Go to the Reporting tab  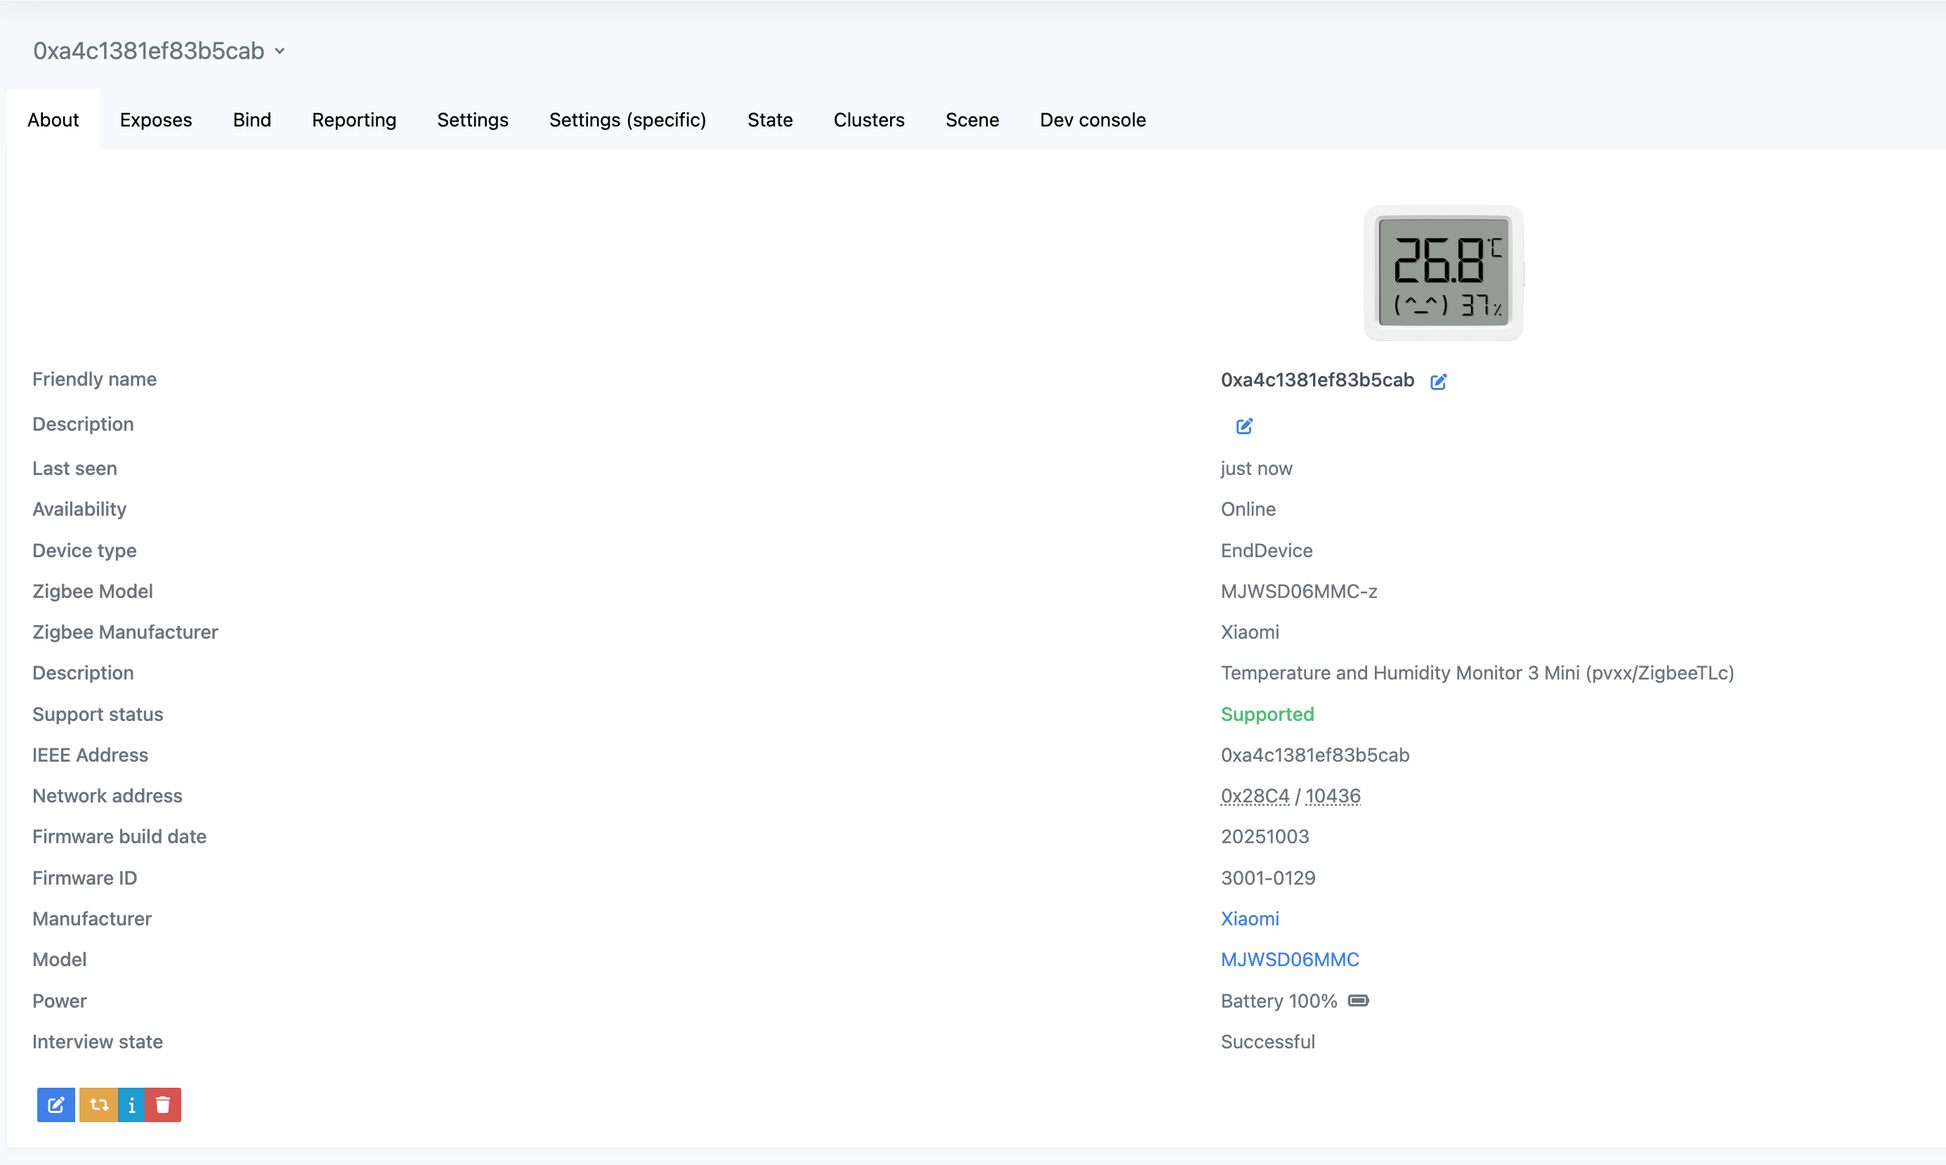point(354,120)
